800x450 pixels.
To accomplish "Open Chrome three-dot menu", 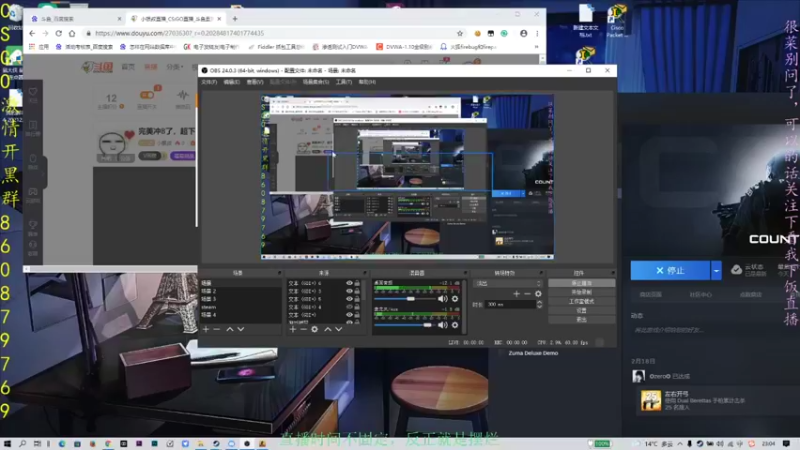I will [x=537, y=33].
